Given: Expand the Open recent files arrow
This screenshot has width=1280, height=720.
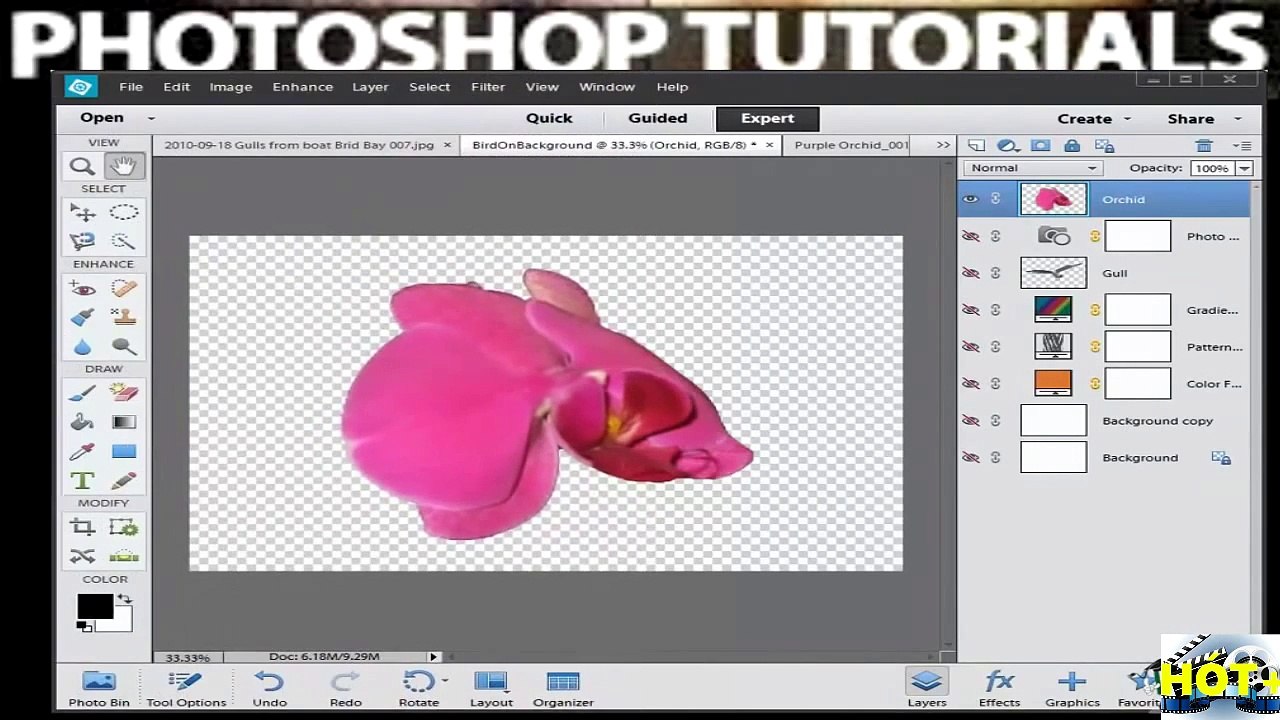Looking at the screenshot, I should click(x=151, y=118).
